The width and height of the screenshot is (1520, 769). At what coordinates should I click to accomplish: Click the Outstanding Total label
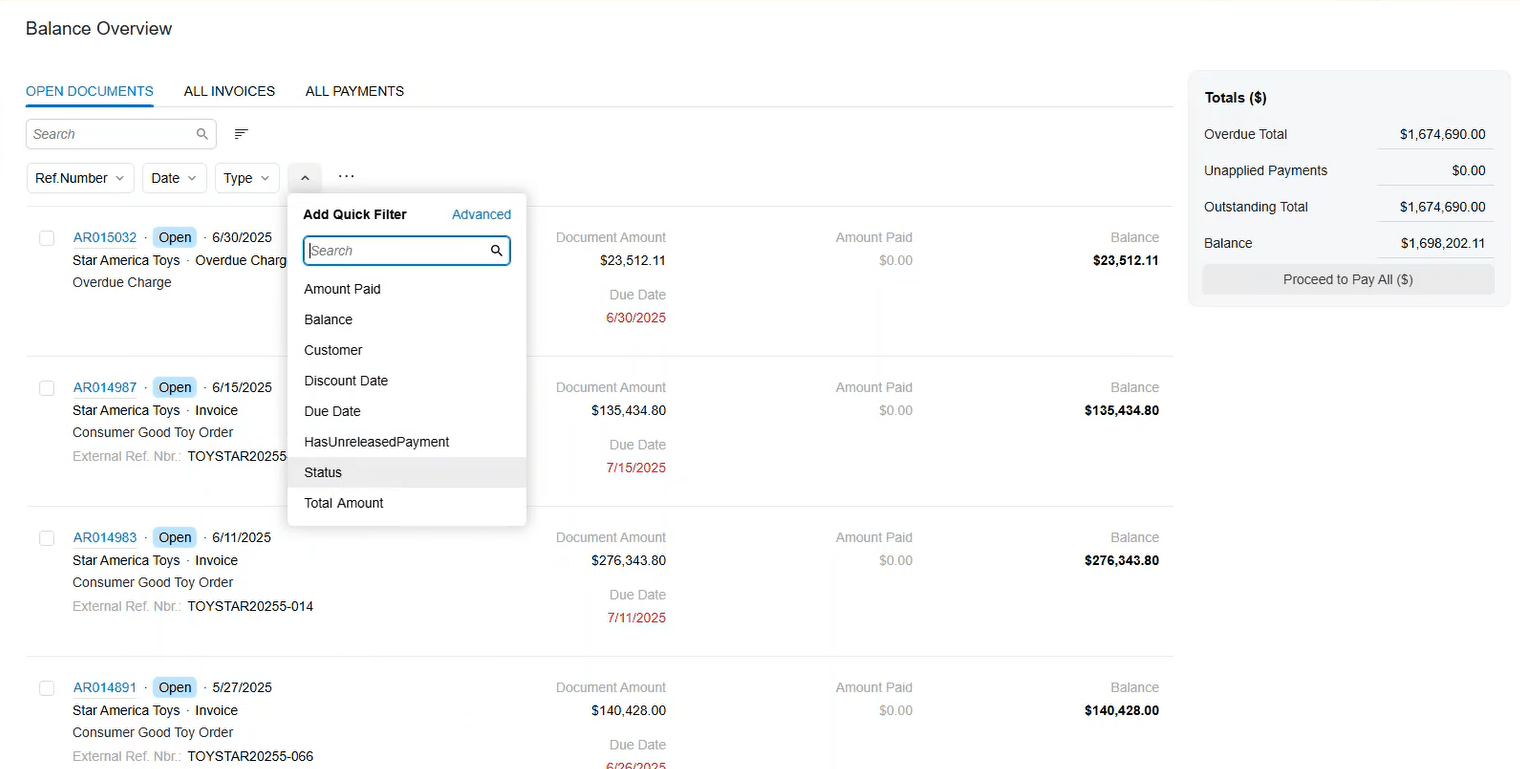[x=1256, y=207]
